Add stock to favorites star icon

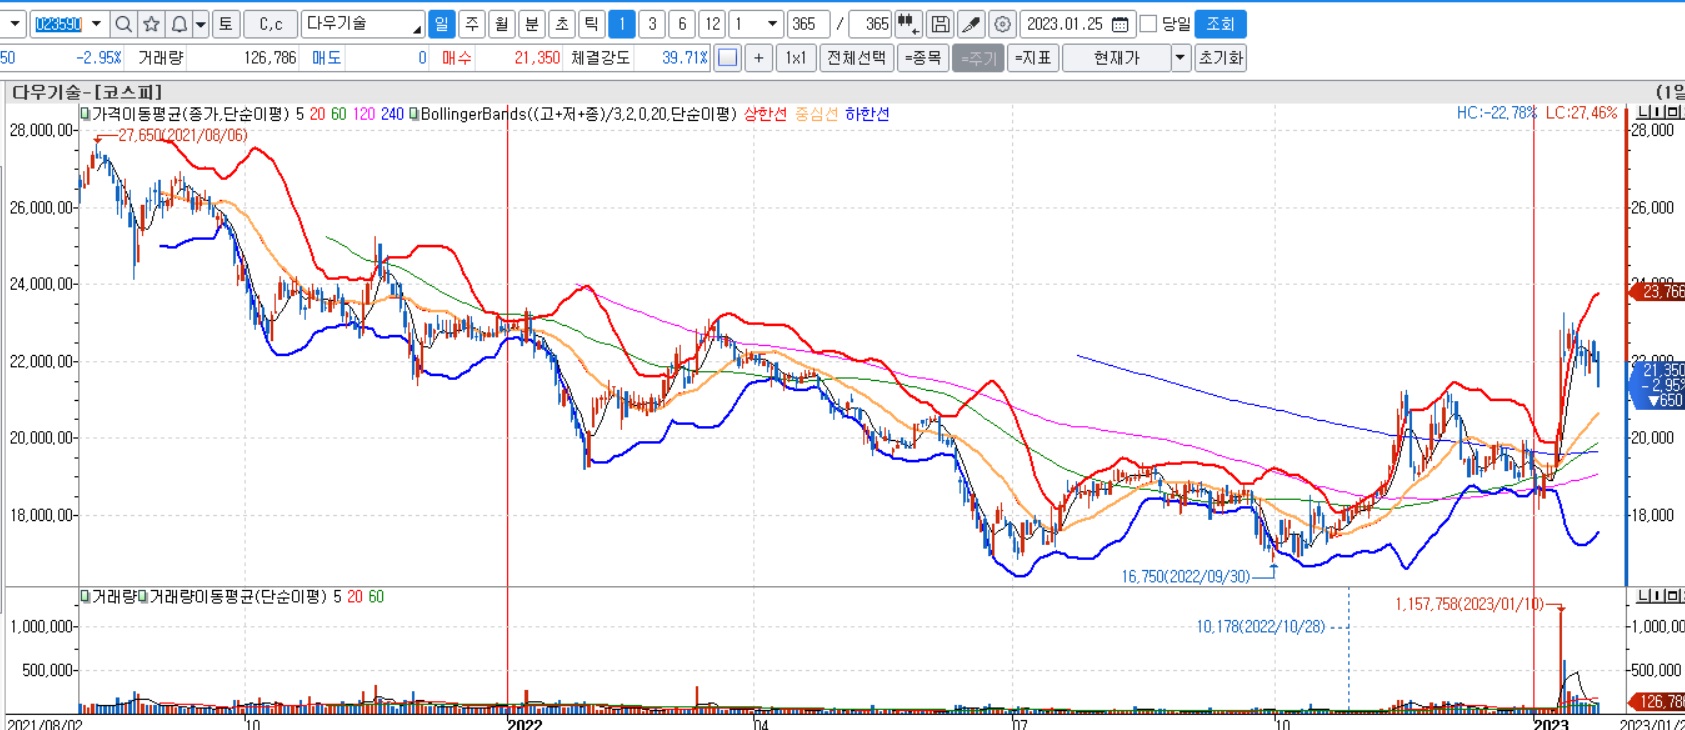pos(151,24)
